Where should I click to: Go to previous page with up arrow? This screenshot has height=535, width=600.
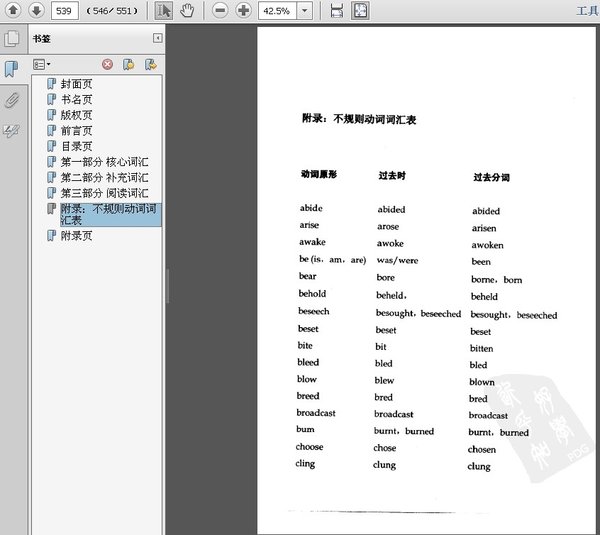pyautogui.click(x=13, y=11)
